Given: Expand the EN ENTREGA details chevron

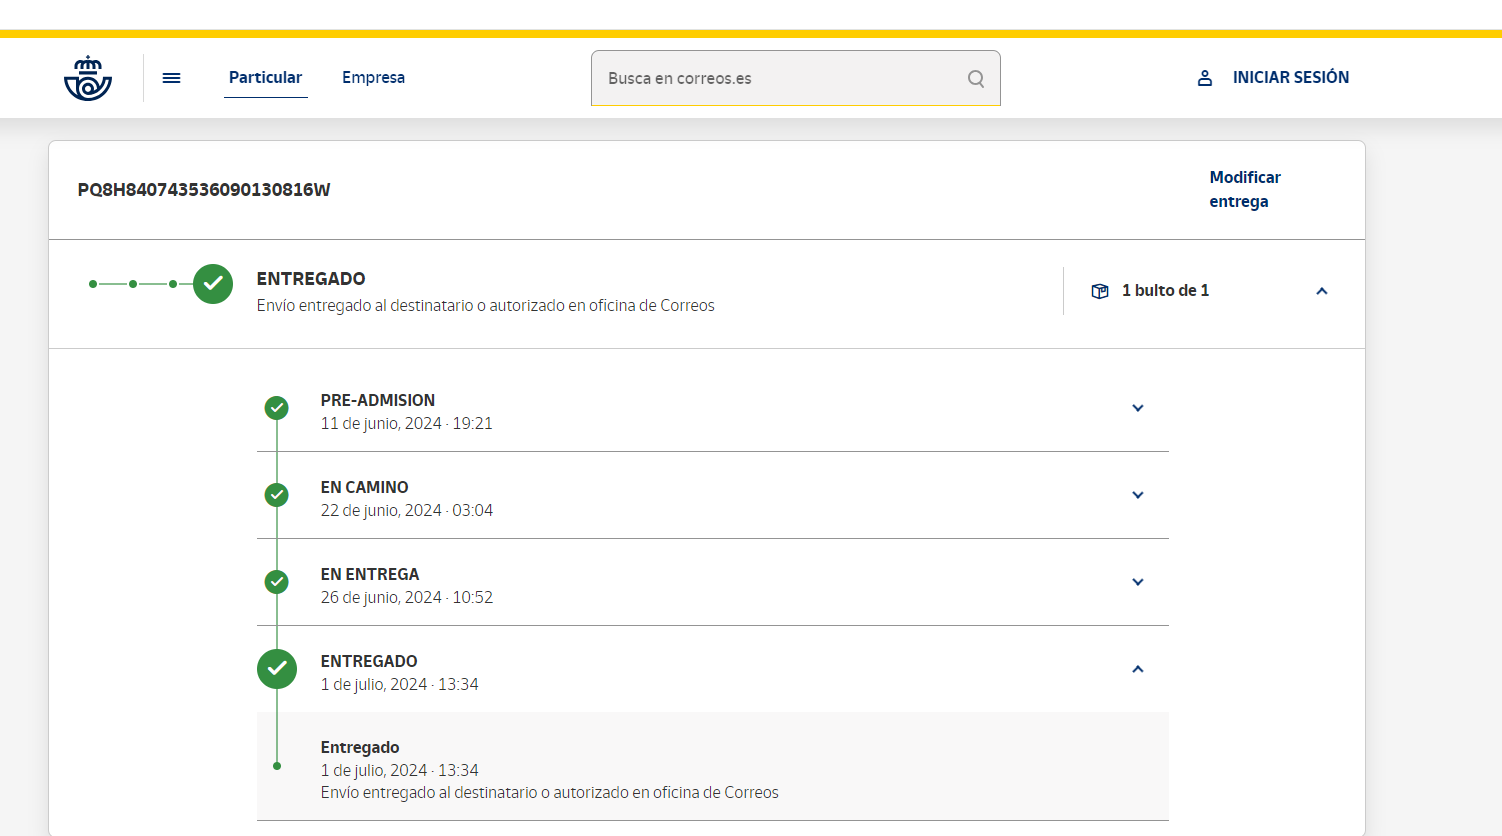Looking at the screenshot, I should pyautogui.click(x=1138, y=582).
